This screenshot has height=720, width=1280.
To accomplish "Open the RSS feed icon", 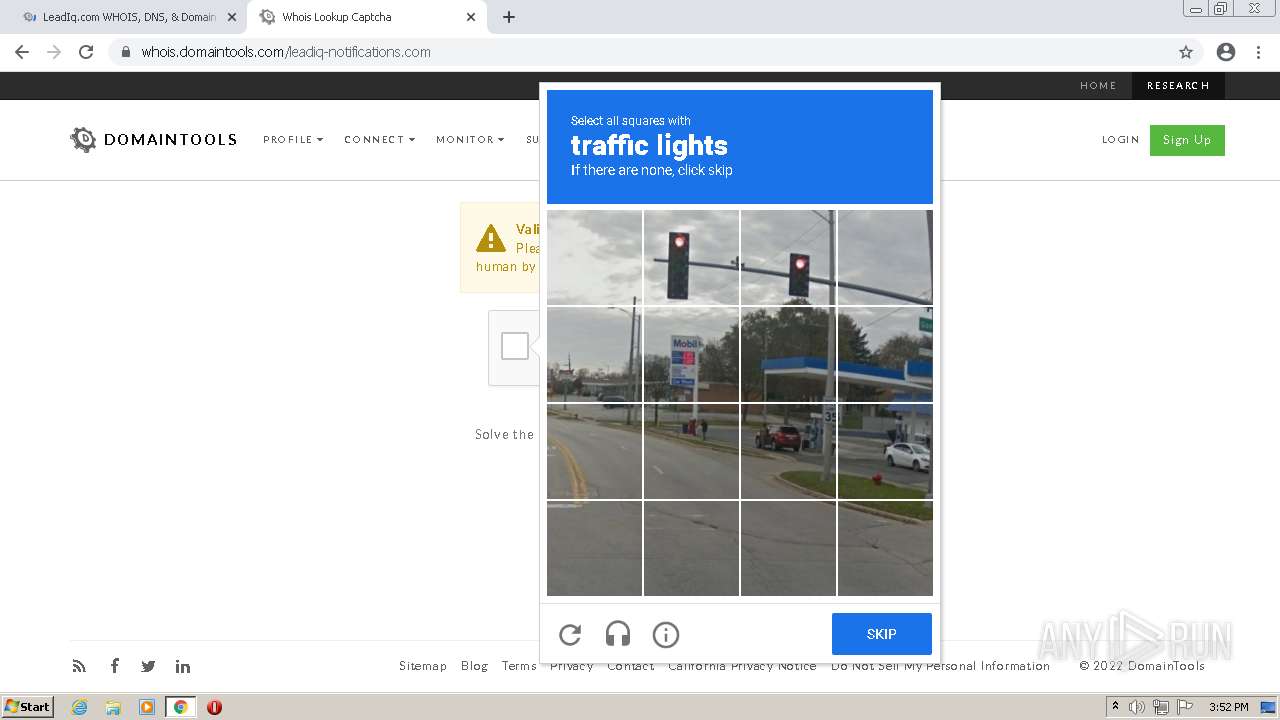I will [79, 666].
